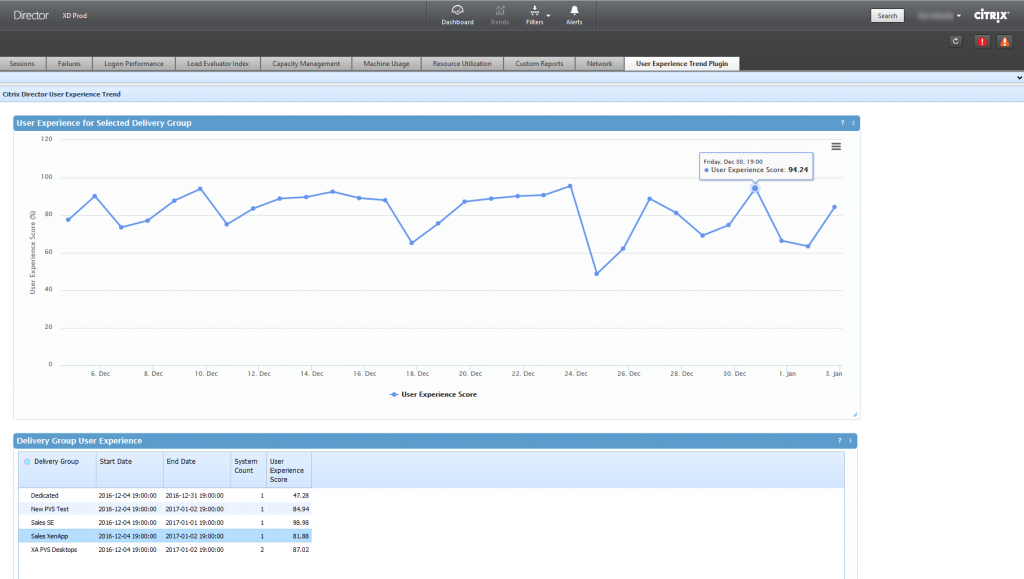1024x579 pixels.
Task: Collapse the User Experience chart panel
Action: [x=853, y=123]
